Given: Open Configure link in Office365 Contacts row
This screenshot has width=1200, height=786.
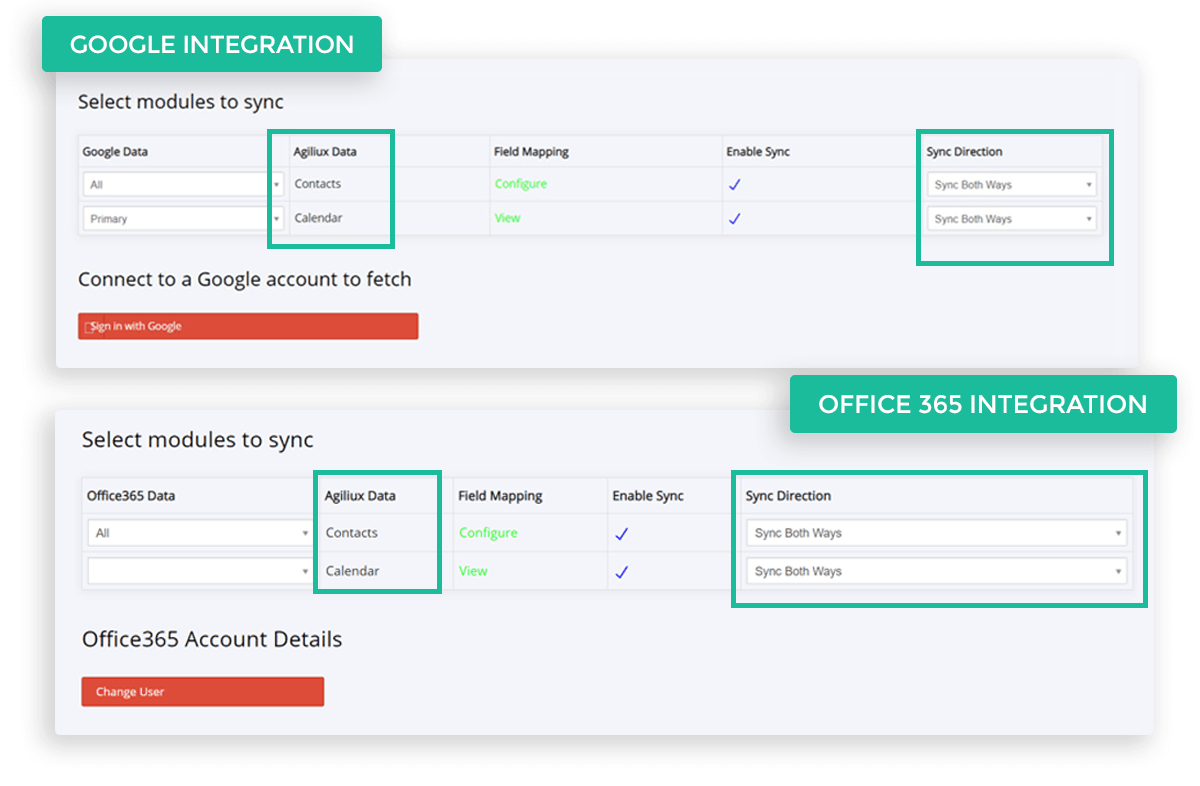Looking at the screenshot, I should [x=488, y=533].
